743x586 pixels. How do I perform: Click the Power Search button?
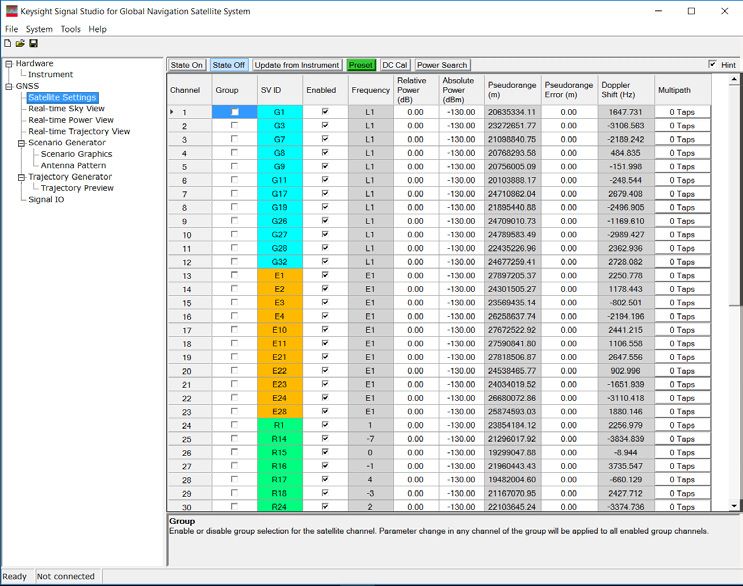click(442, 65)
